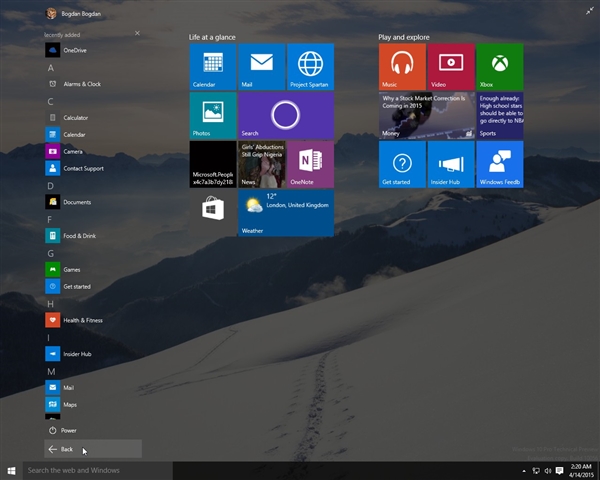Screen dimensions: 600x480
Task: Open the OneNote tile
Action: click(x=310, y=164)
